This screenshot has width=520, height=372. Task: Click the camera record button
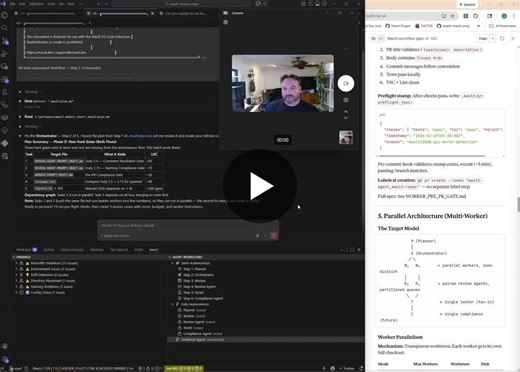point(346,83)
